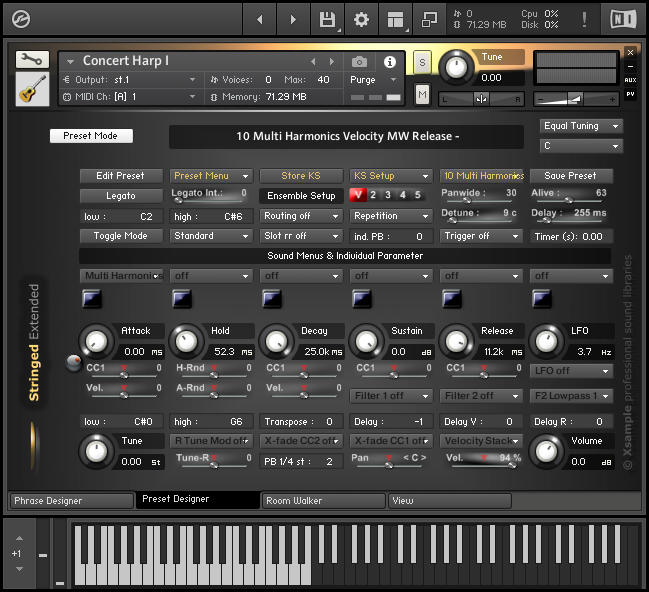
Task: Show instrument info icon
Action: (x=389, y=62)
